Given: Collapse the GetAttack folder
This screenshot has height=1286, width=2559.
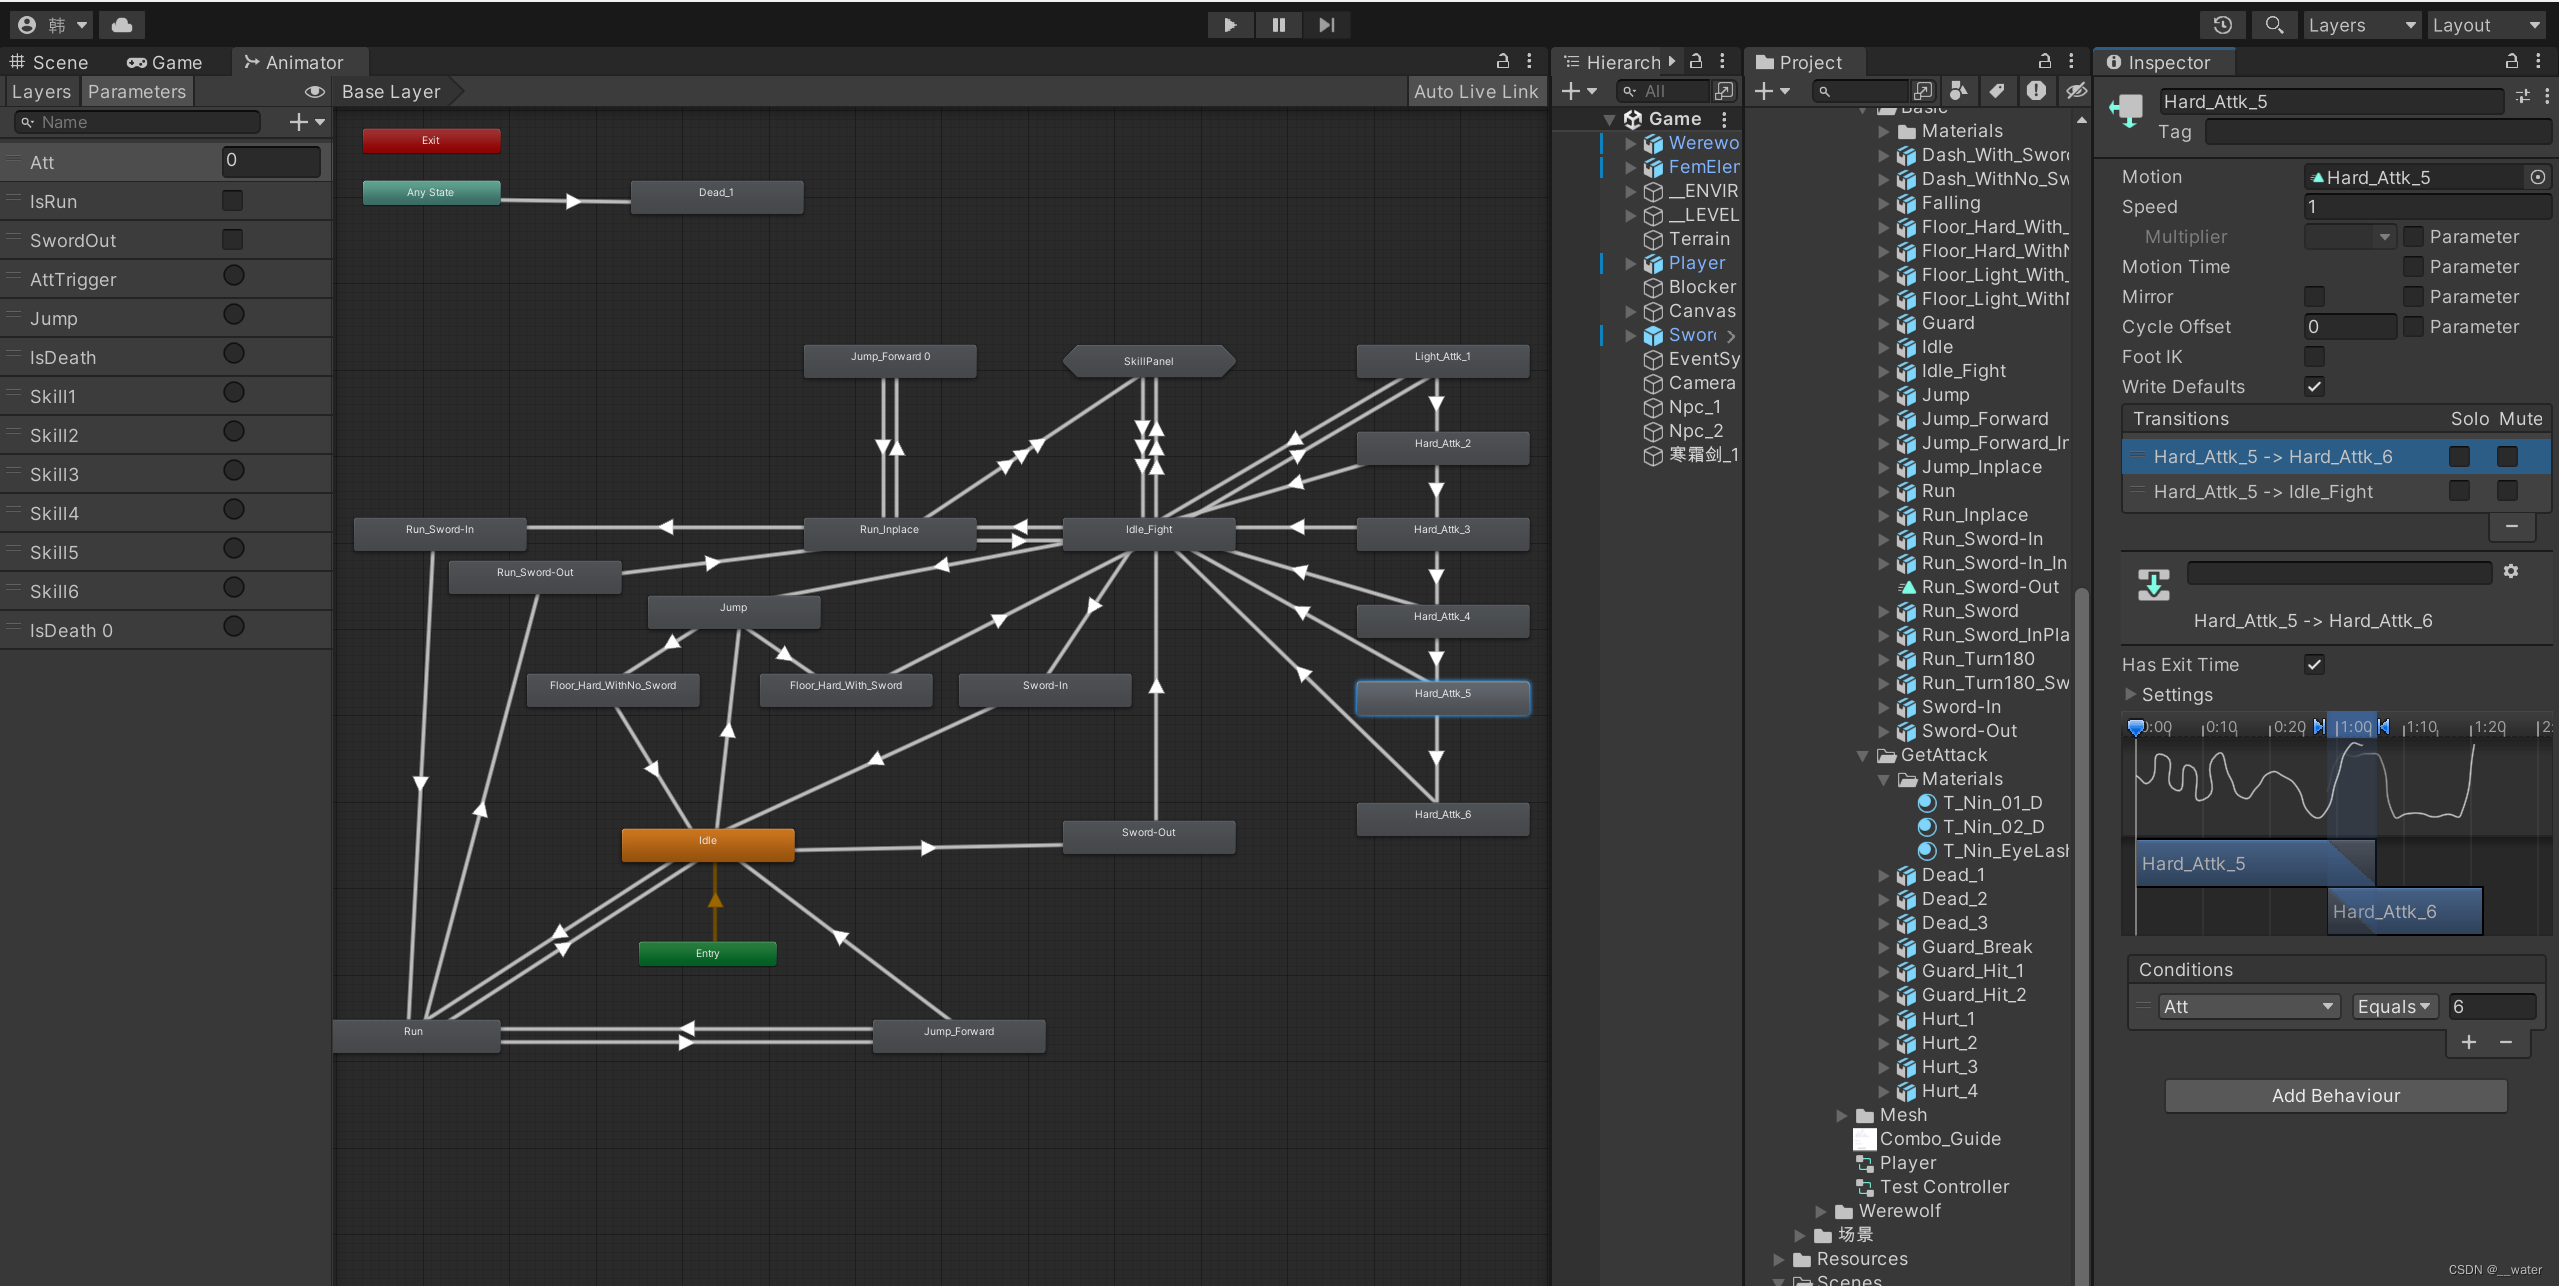Looking at the screenshot, I should pos(1862,756).
